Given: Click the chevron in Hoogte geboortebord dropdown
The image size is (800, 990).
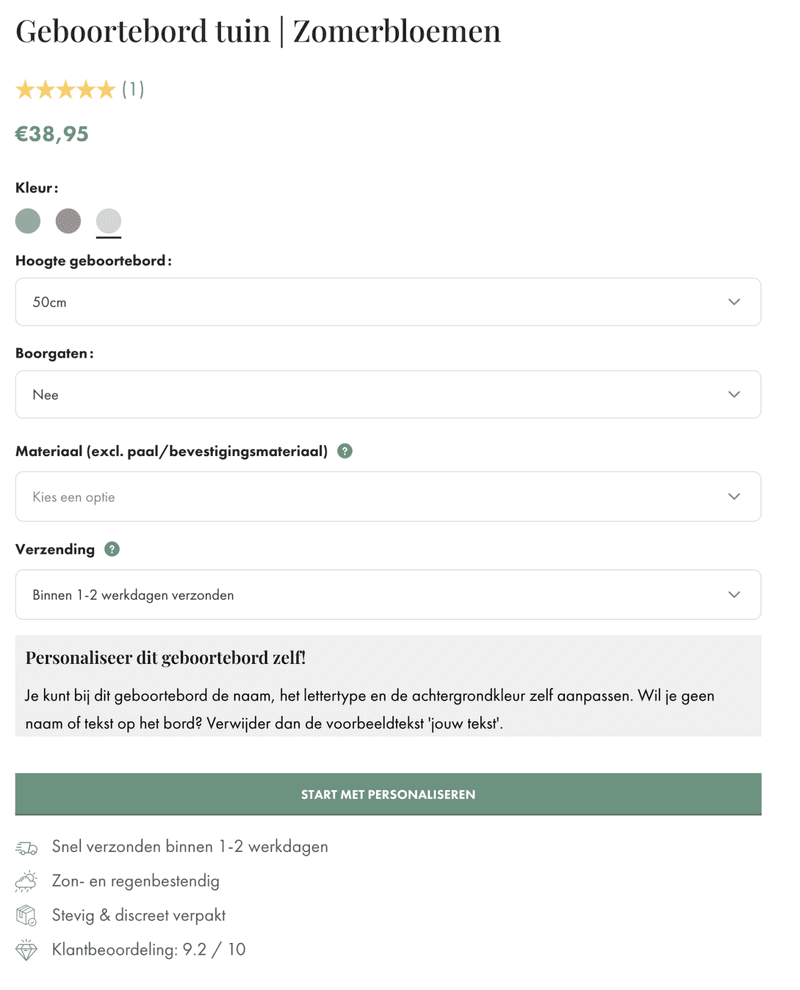Looking at the screenshot, I should coord(734,302).
